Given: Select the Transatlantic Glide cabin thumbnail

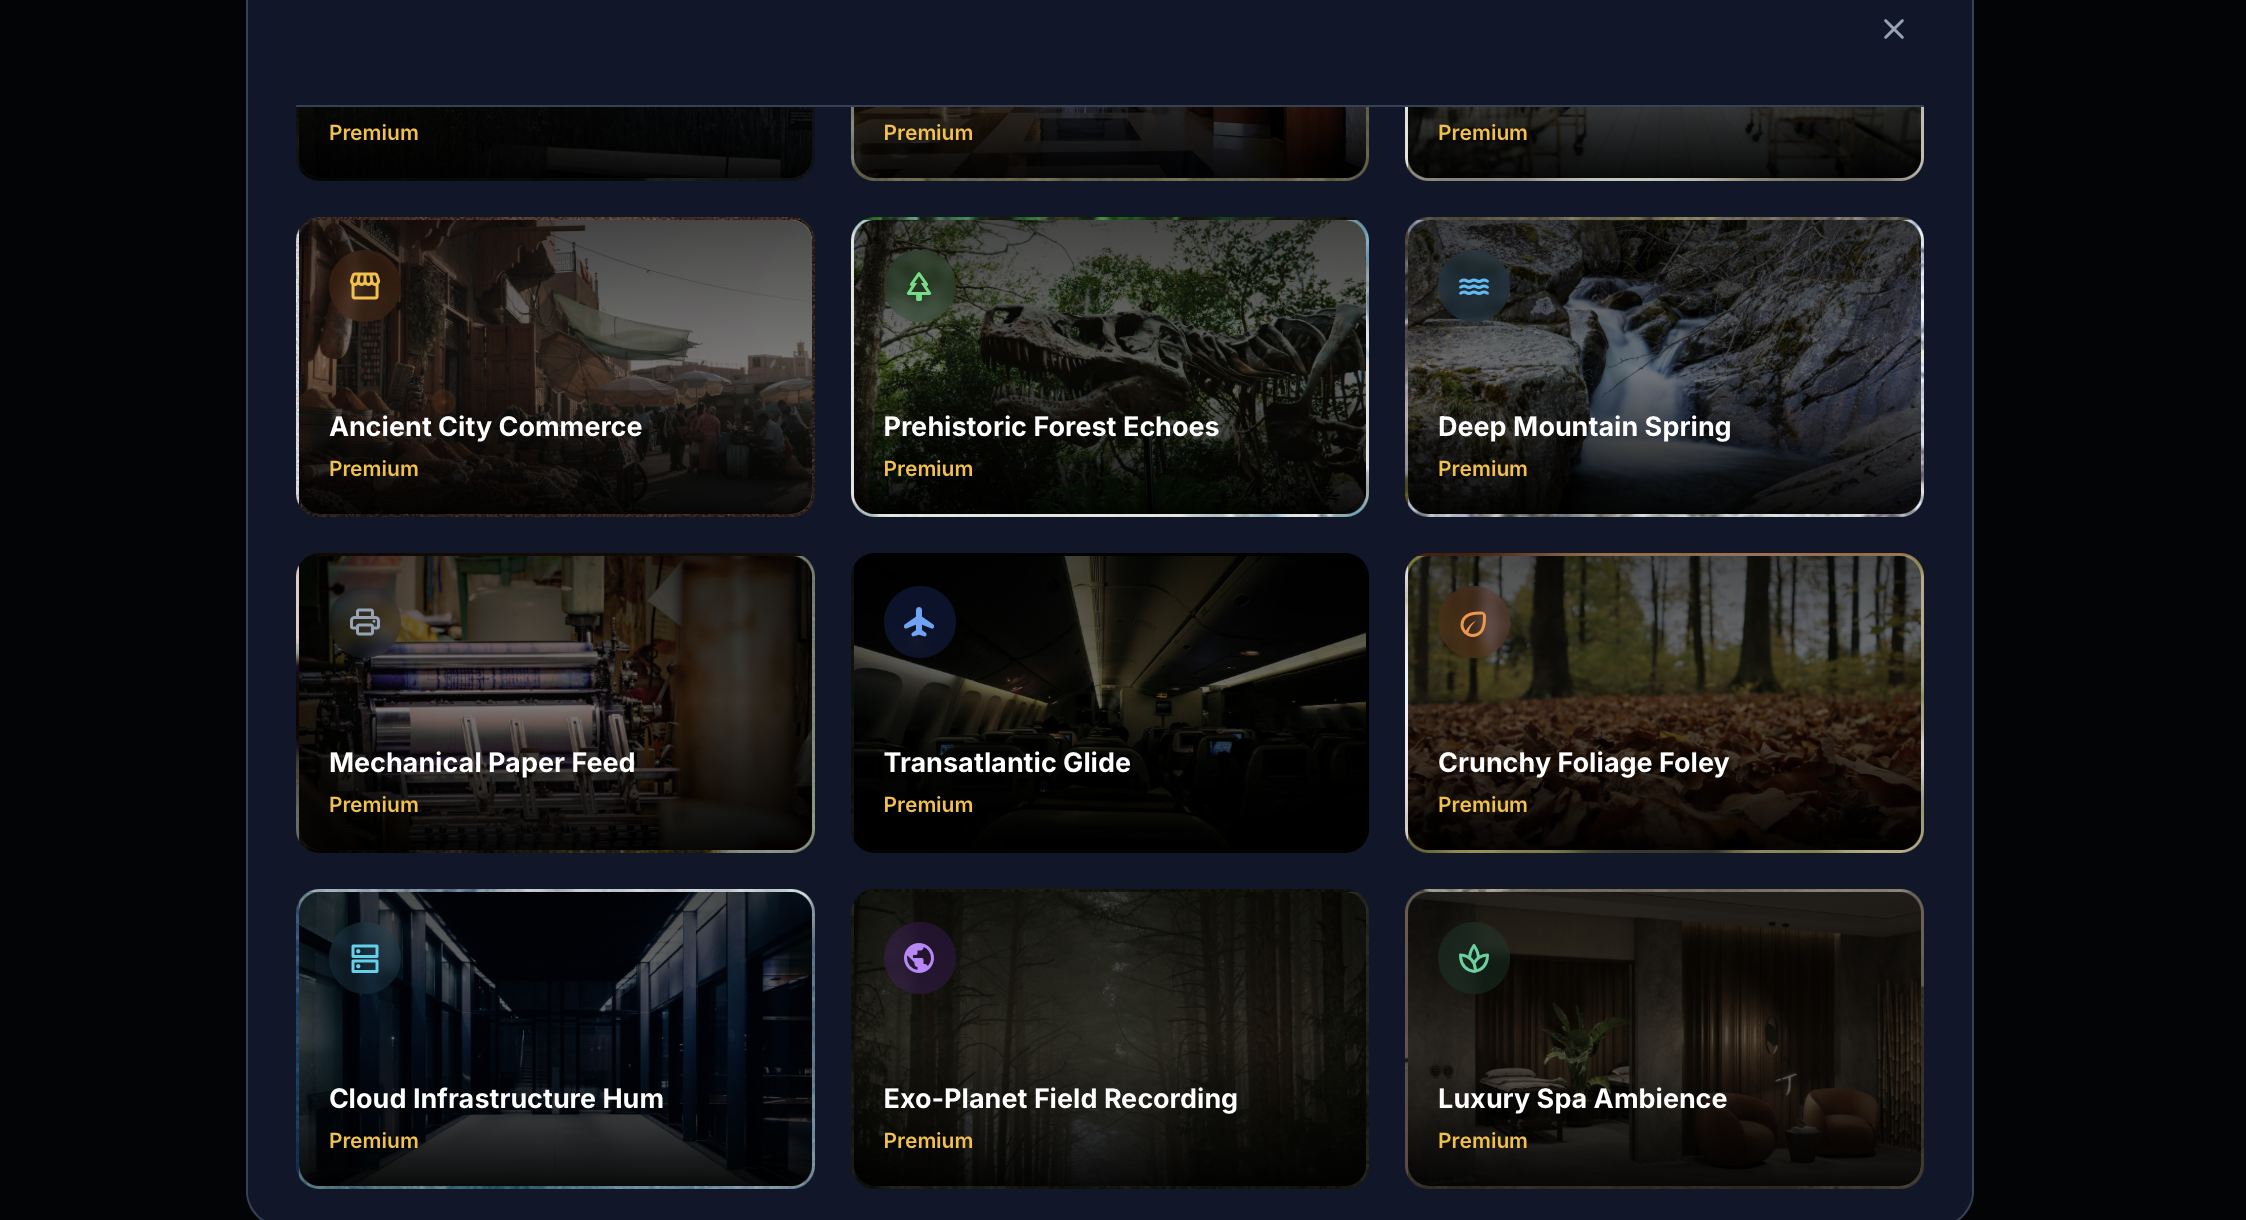Looking at the screenshot, I should (1110, 703).
